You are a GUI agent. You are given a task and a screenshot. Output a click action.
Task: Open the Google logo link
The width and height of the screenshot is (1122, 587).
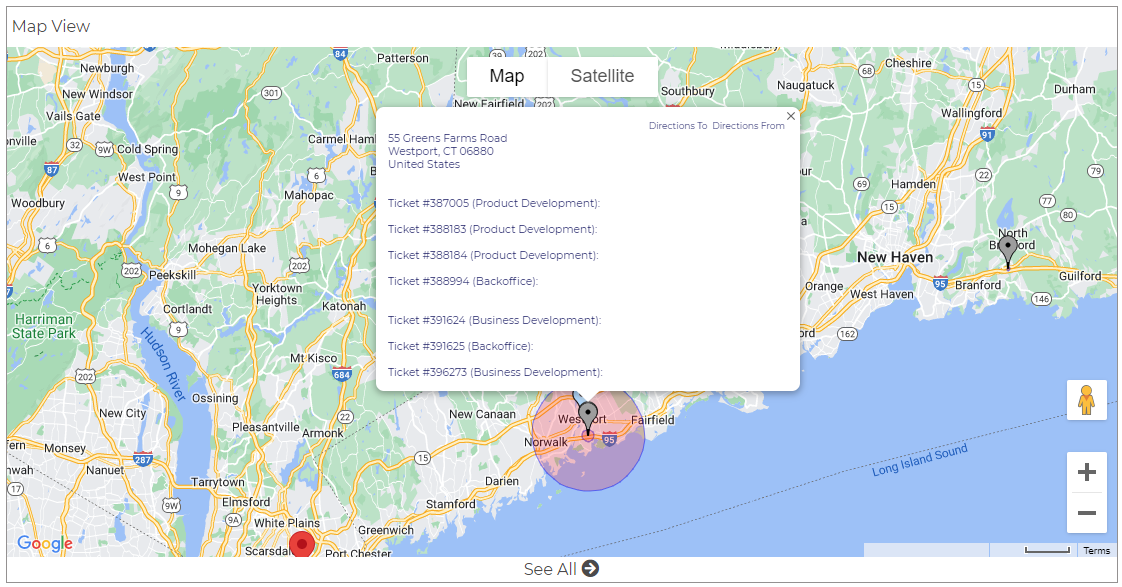pos(45,543)
